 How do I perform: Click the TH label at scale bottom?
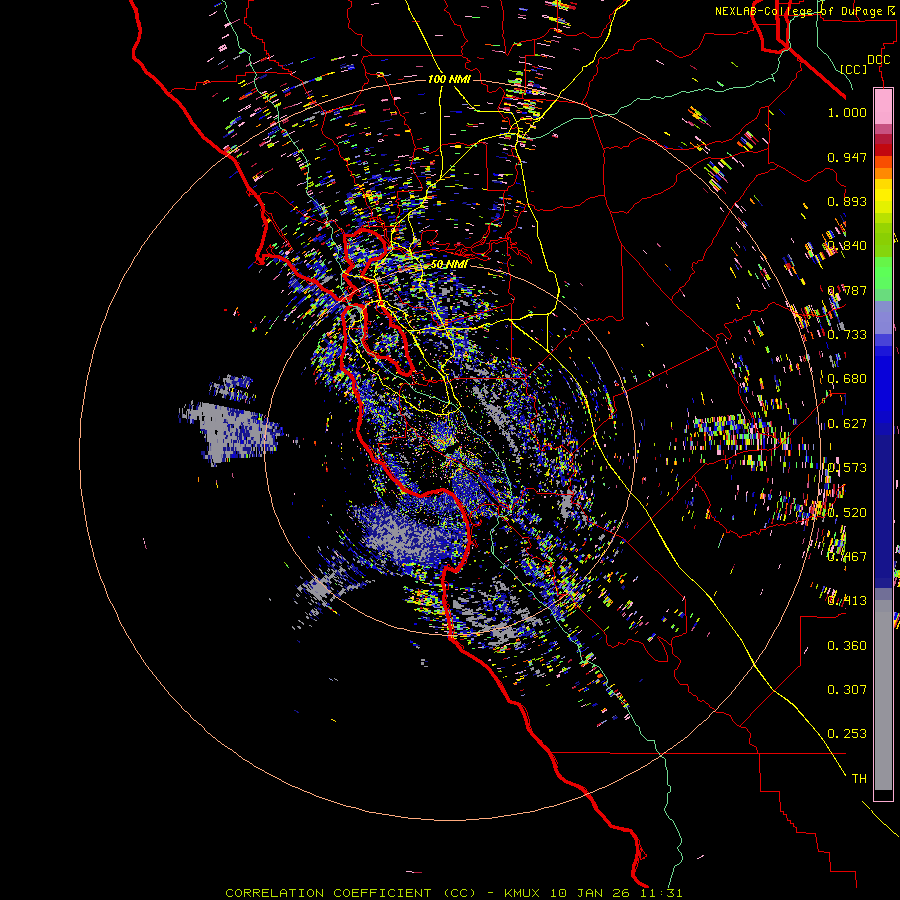click(x=859, y=778)
